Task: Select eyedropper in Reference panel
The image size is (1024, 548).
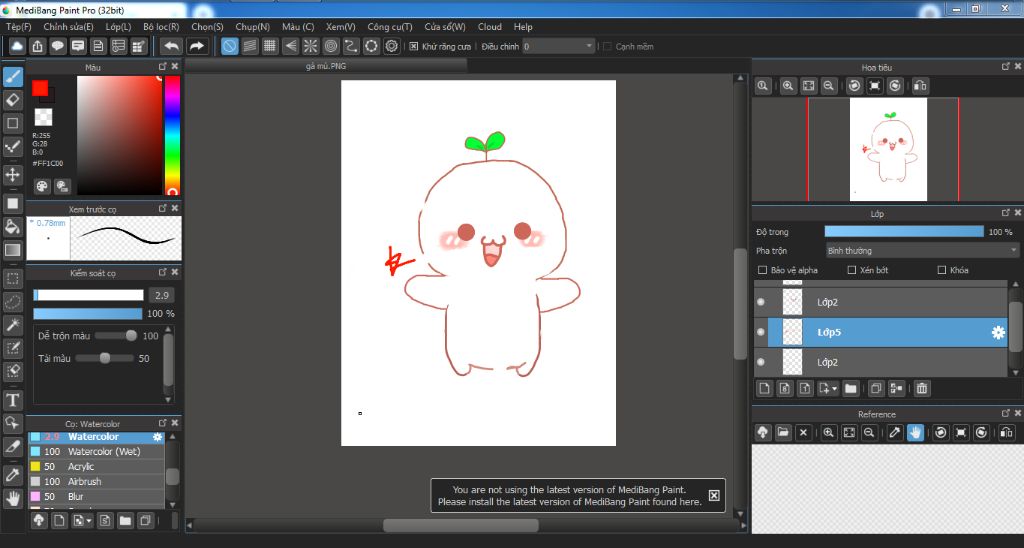Action: [895, 432]
